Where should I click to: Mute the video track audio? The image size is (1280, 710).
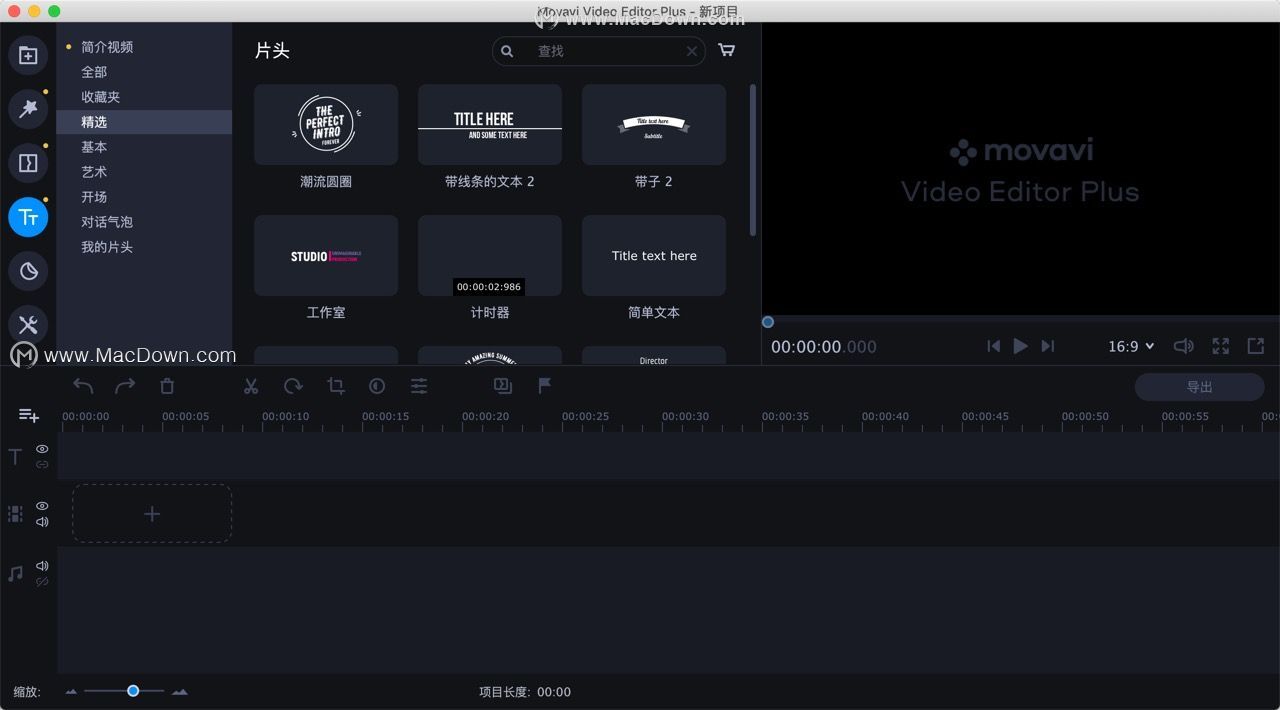click(x=42, y=522)
